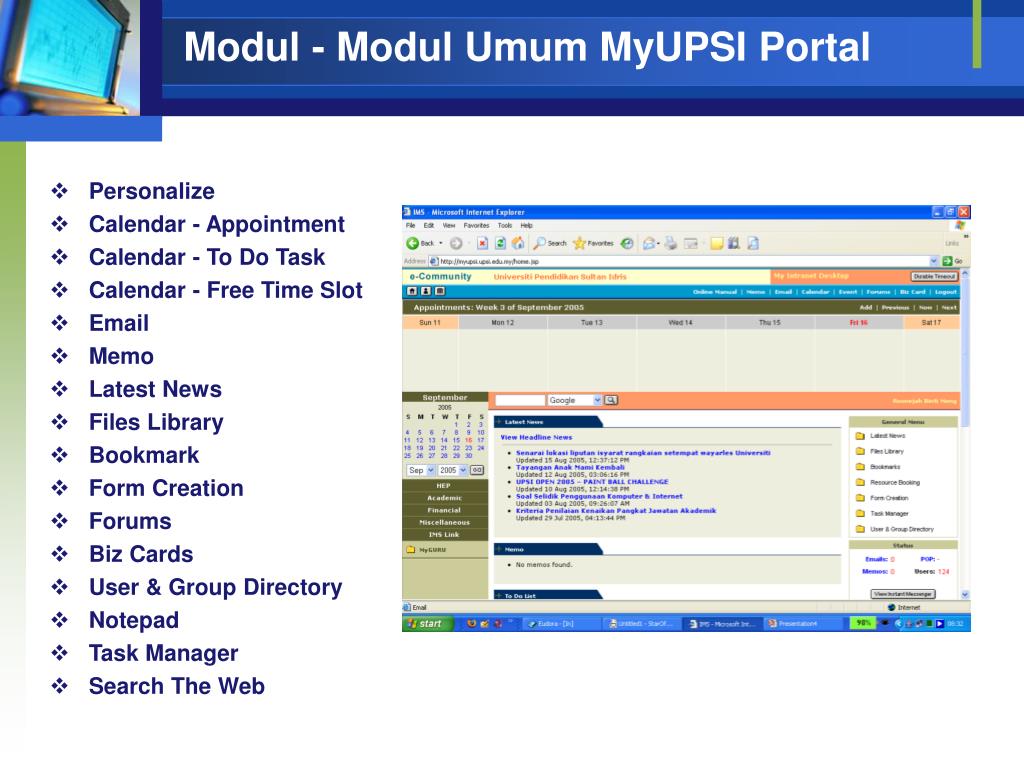The image size is (1024, 768).
Task: Open the Financial sidebar menu
Action: point(445,510)
